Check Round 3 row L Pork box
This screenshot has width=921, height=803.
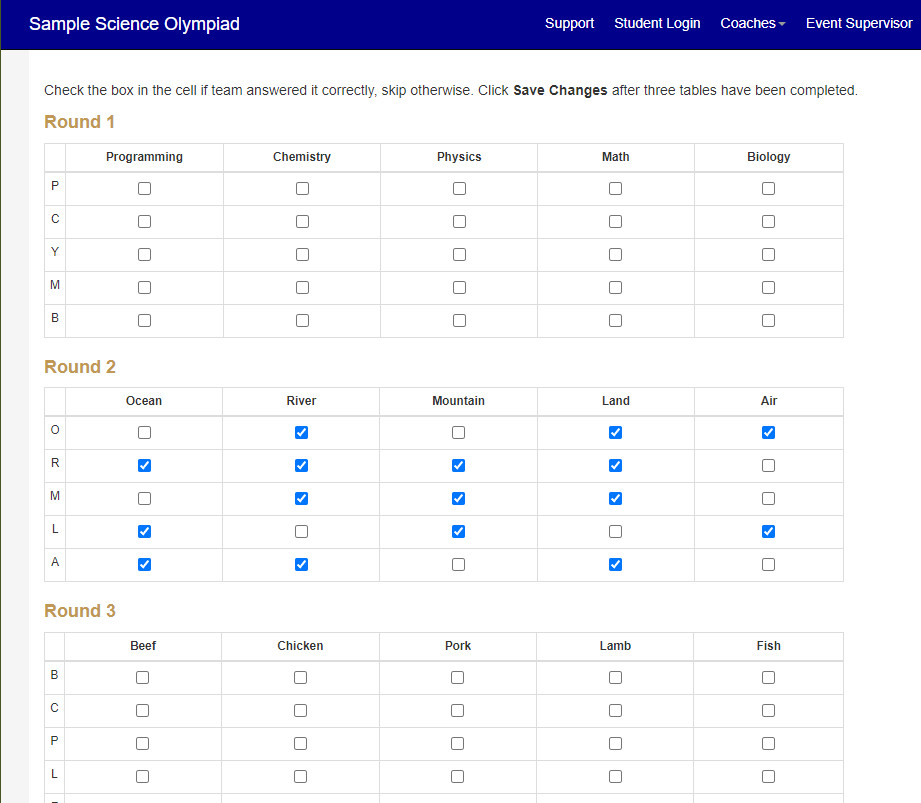pyautogui.click(x=458, y=776)
